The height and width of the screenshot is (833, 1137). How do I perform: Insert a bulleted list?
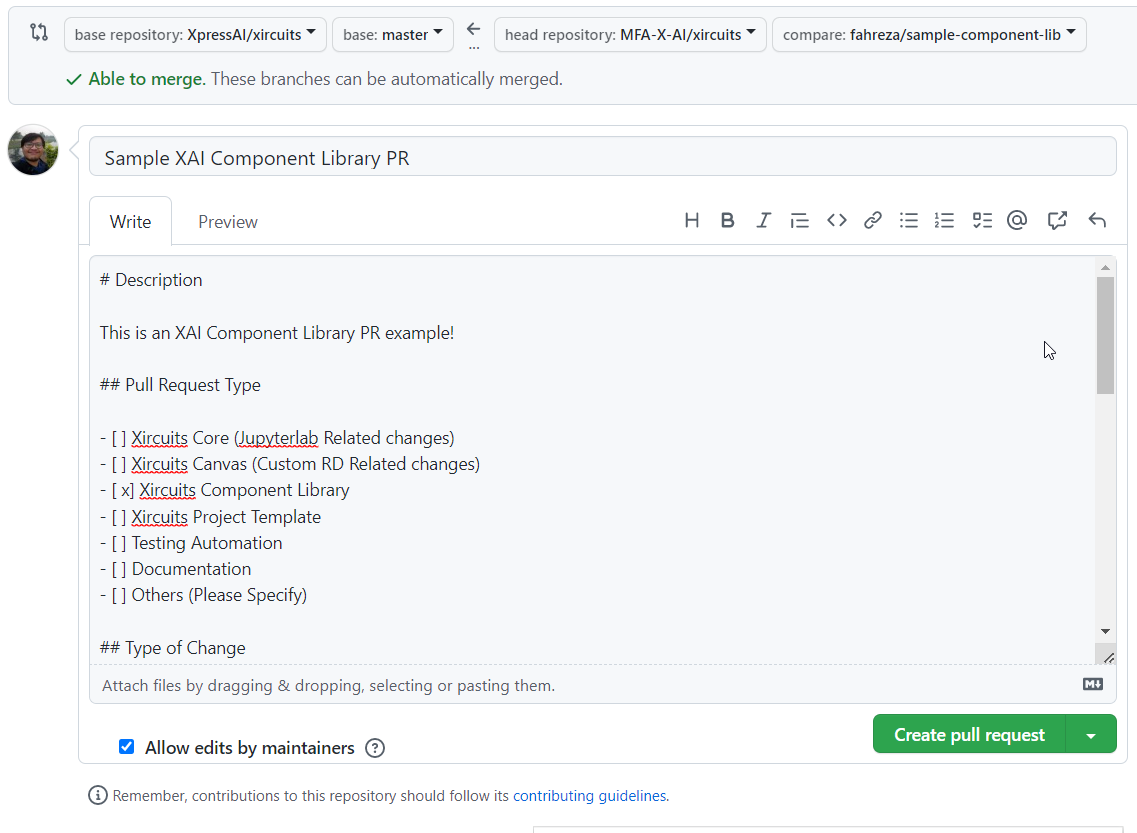[909, 220]
